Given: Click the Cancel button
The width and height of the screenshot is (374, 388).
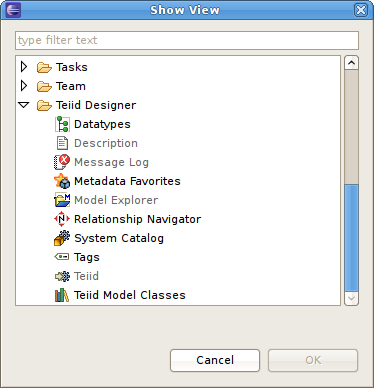Looking at the screenshot, I should 215,360.
